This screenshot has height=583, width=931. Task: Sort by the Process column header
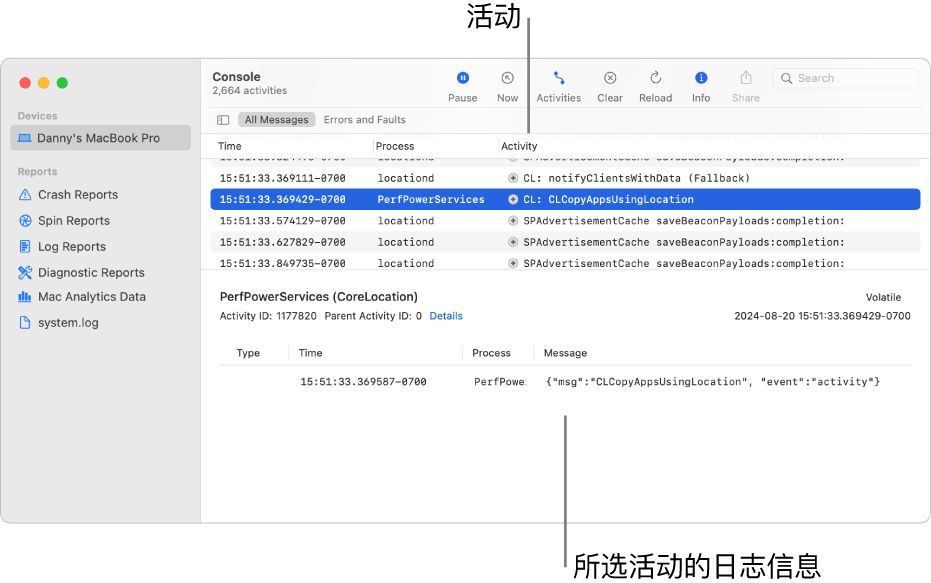395,146
